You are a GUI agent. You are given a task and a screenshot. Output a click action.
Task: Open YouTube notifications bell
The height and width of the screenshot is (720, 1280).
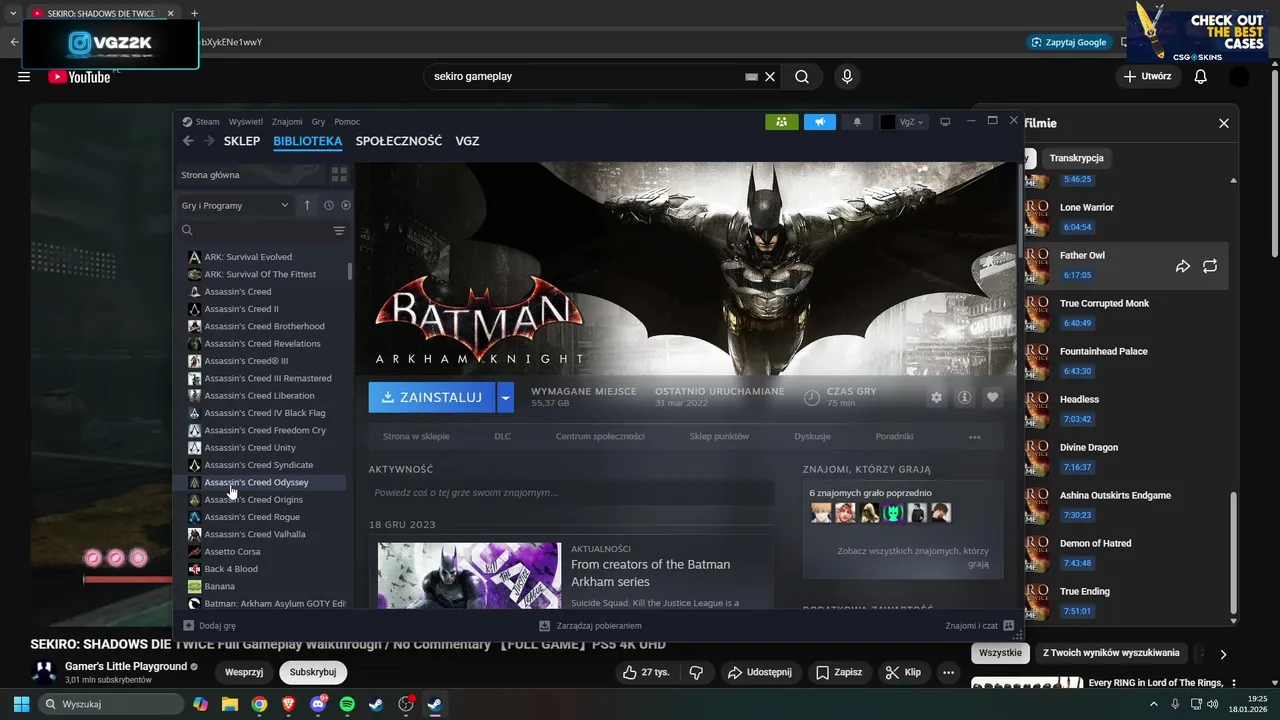[x=1201, y=76]
